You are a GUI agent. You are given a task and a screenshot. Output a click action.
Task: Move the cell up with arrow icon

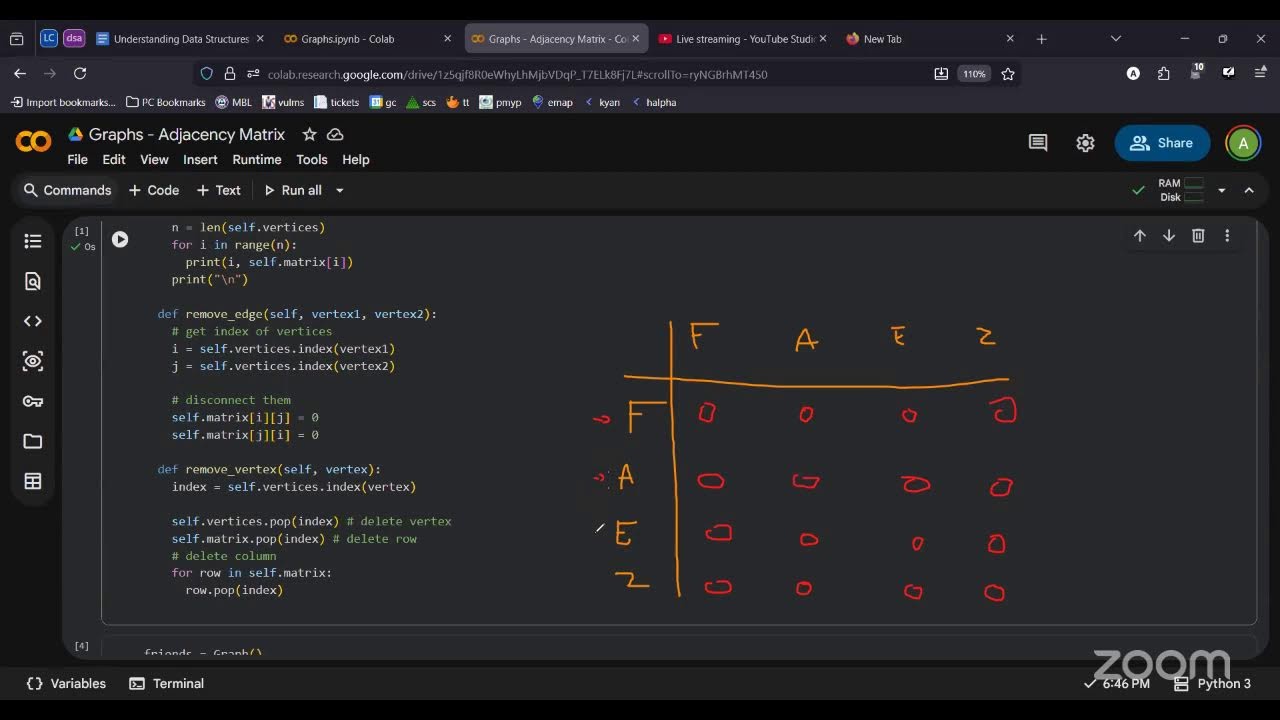tap(1139, 236)
